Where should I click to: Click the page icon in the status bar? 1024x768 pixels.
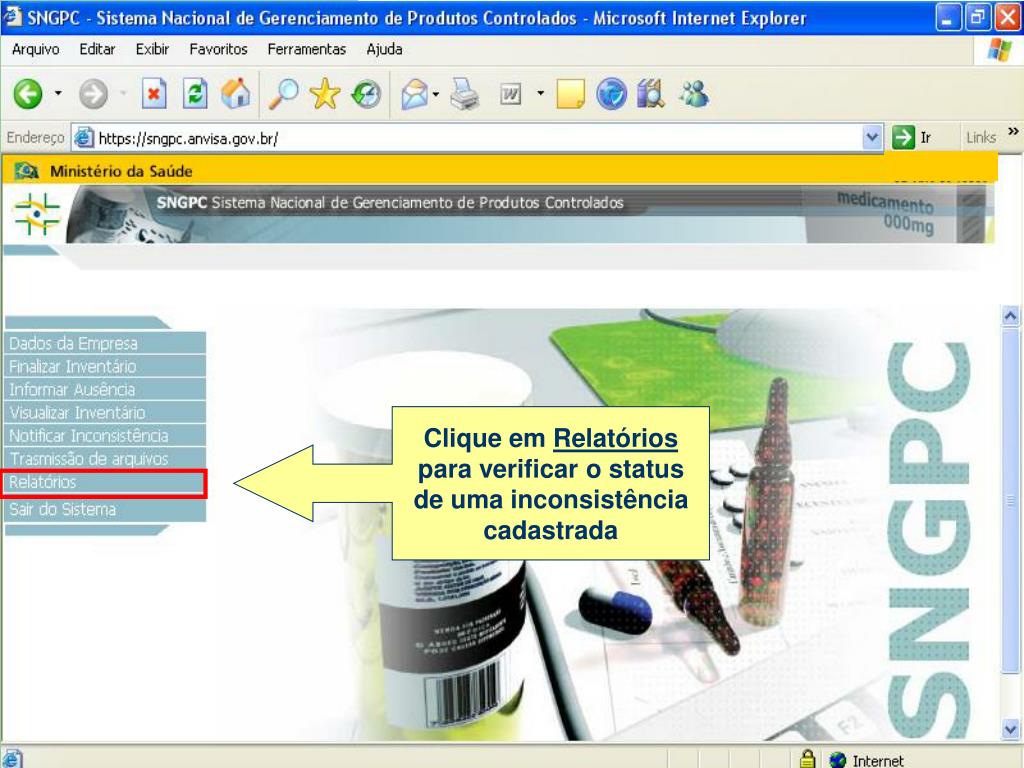tap(12, 759)
